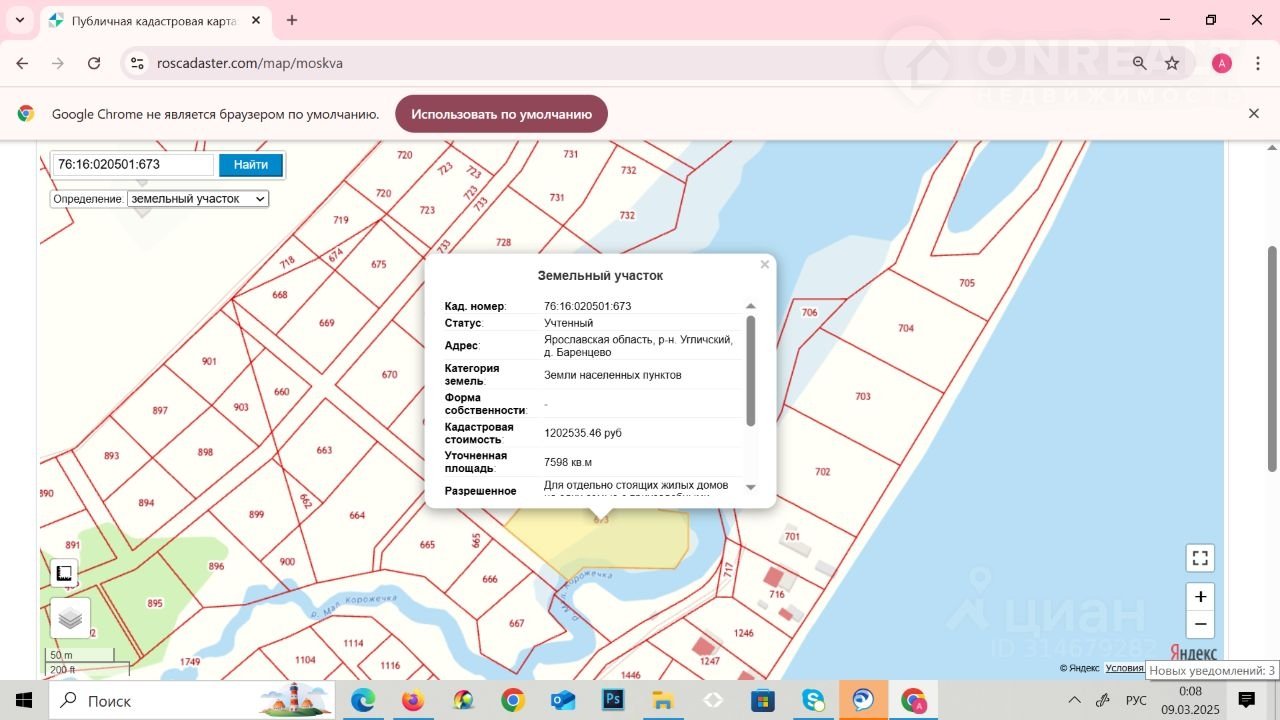Expand the tab search chevron

tap(19, 20)
